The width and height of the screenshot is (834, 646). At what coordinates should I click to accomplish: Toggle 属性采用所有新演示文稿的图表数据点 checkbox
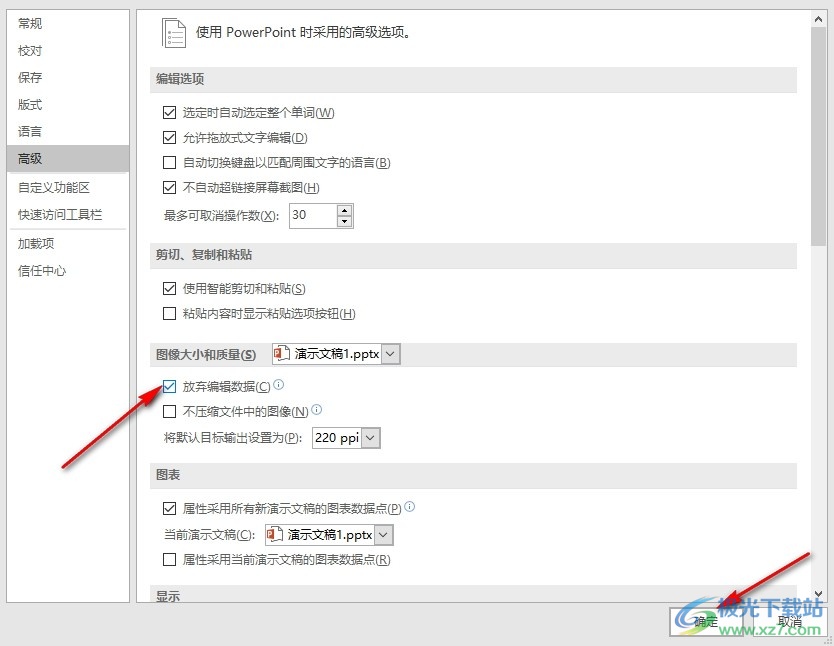click(x=169, y=509)
